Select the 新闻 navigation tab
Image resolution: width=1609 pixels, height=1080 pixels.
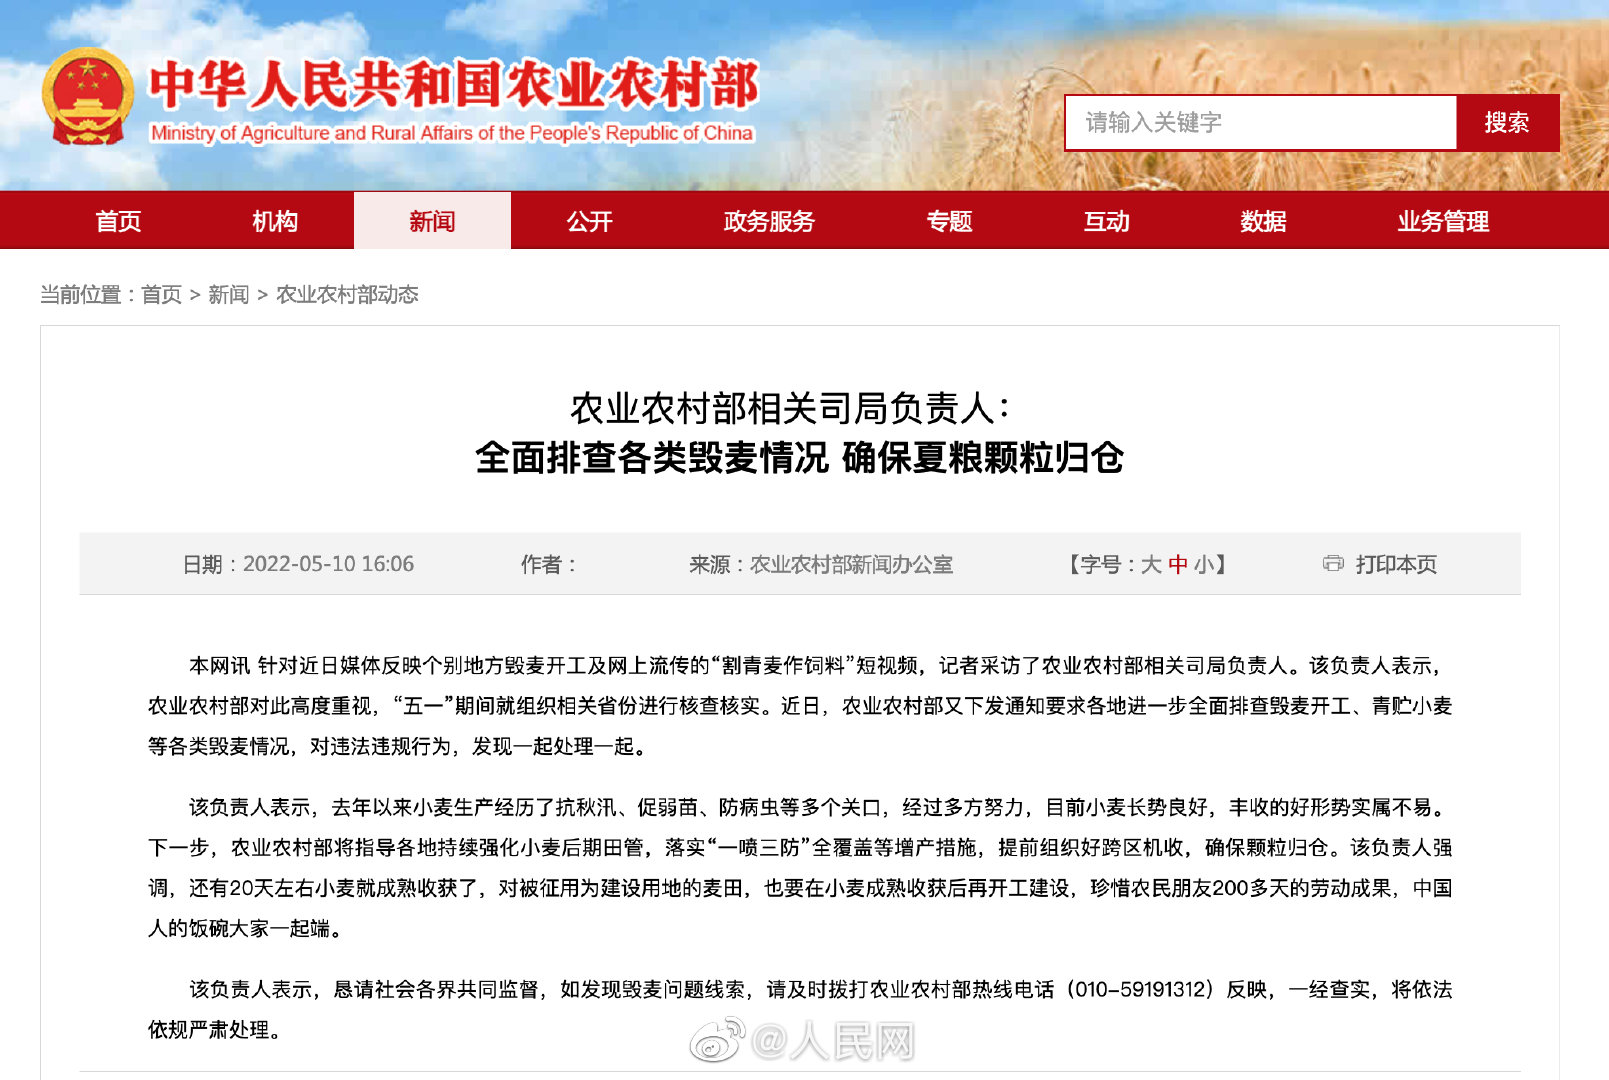tap(432, 221)
